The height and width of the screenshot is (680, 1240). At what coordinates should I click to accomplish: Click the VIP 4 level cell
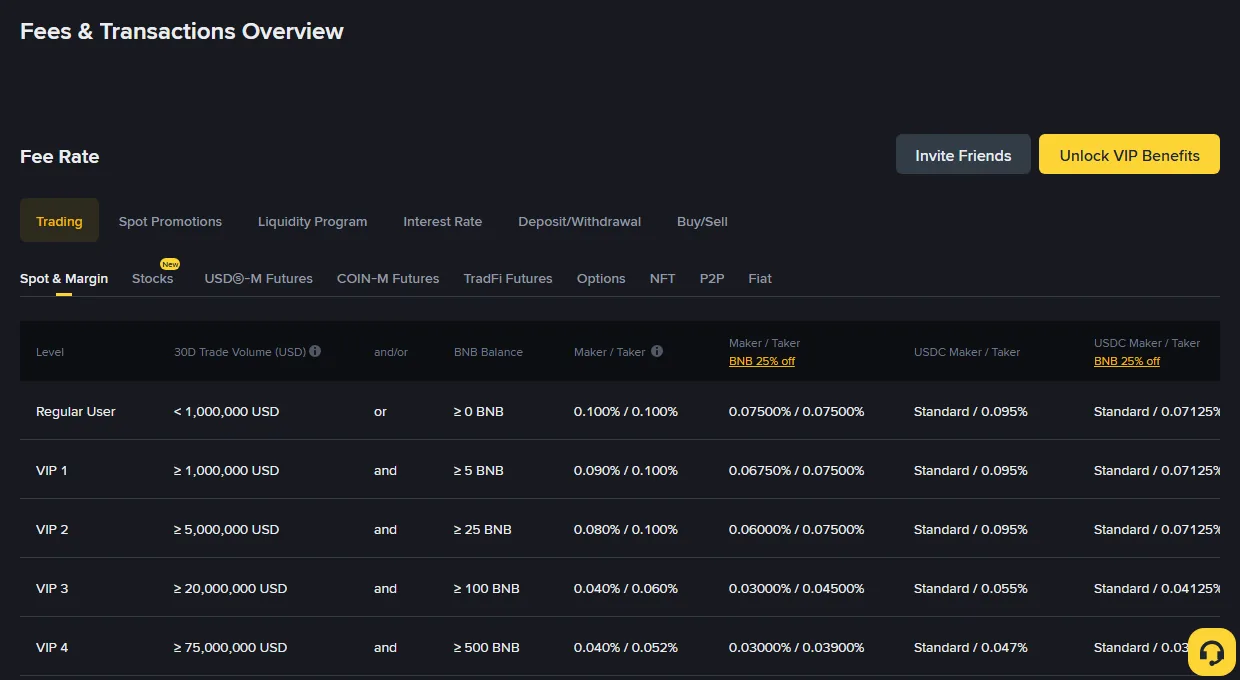(52, 647)
